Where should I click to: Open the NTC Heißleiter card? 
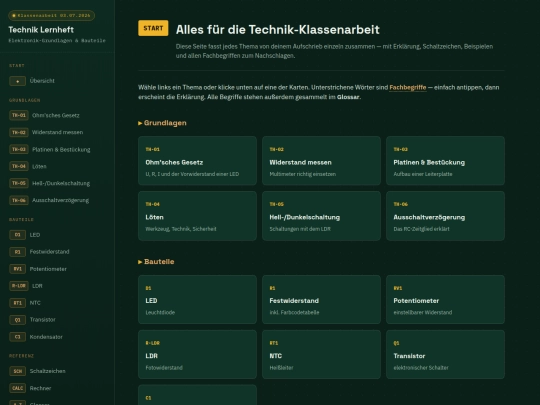click(x=321, y=354)
